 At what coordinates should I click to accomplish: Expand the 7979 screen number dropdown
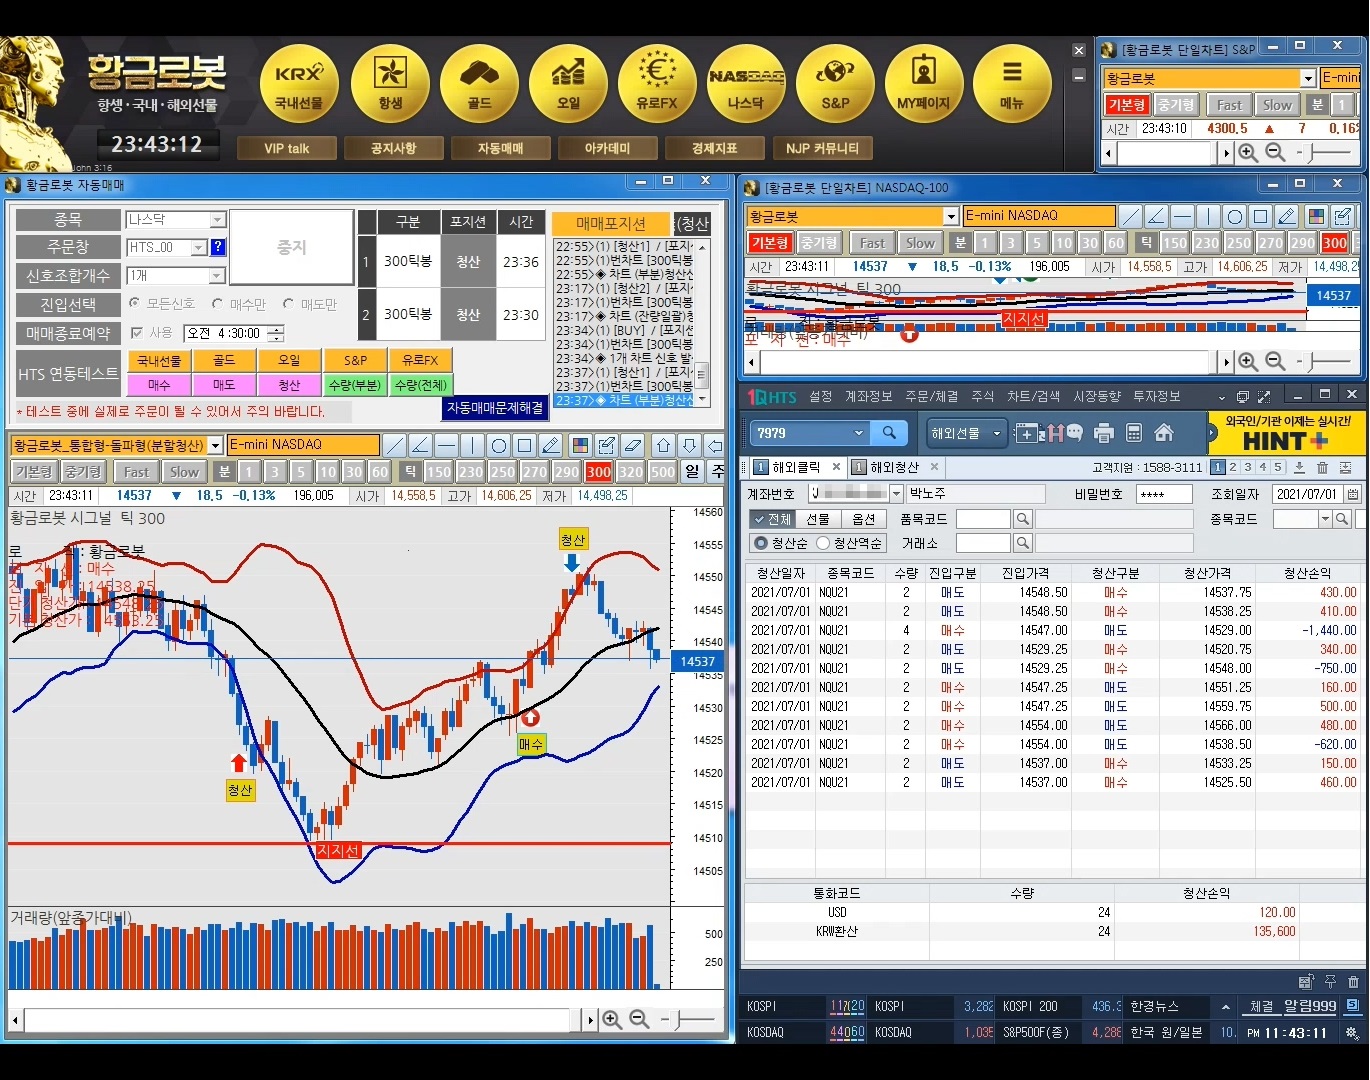click(859, 433)
